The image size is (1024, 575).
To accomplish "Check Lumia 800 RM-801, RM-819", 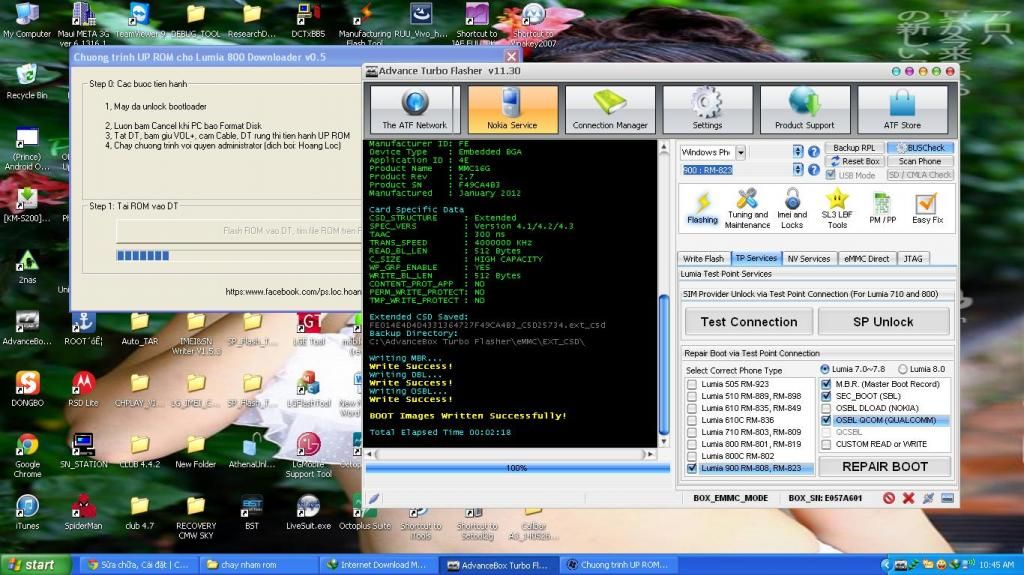I will point(692,444).
